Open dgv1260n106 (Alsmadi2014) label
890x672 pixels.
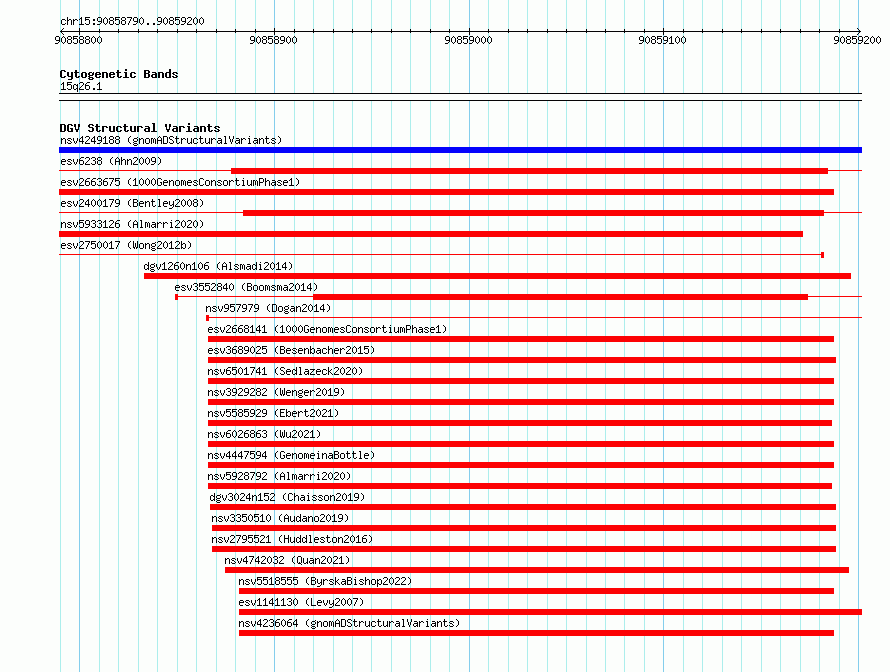219,266
